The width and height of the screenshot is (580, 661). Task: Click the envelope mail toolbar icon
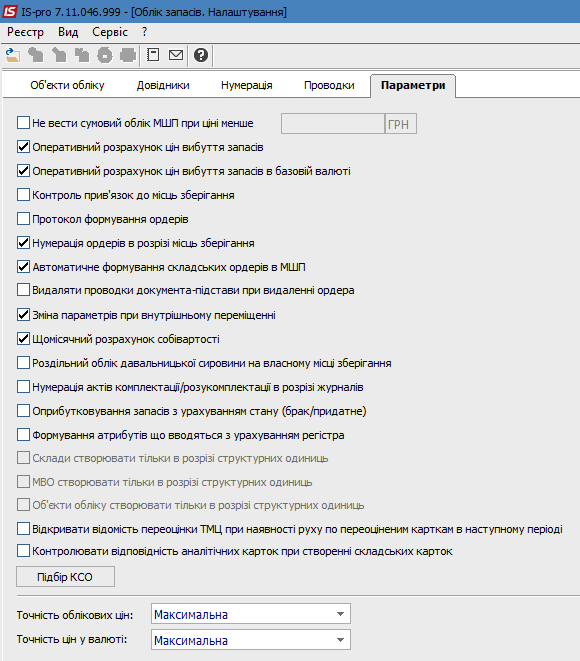176,55
